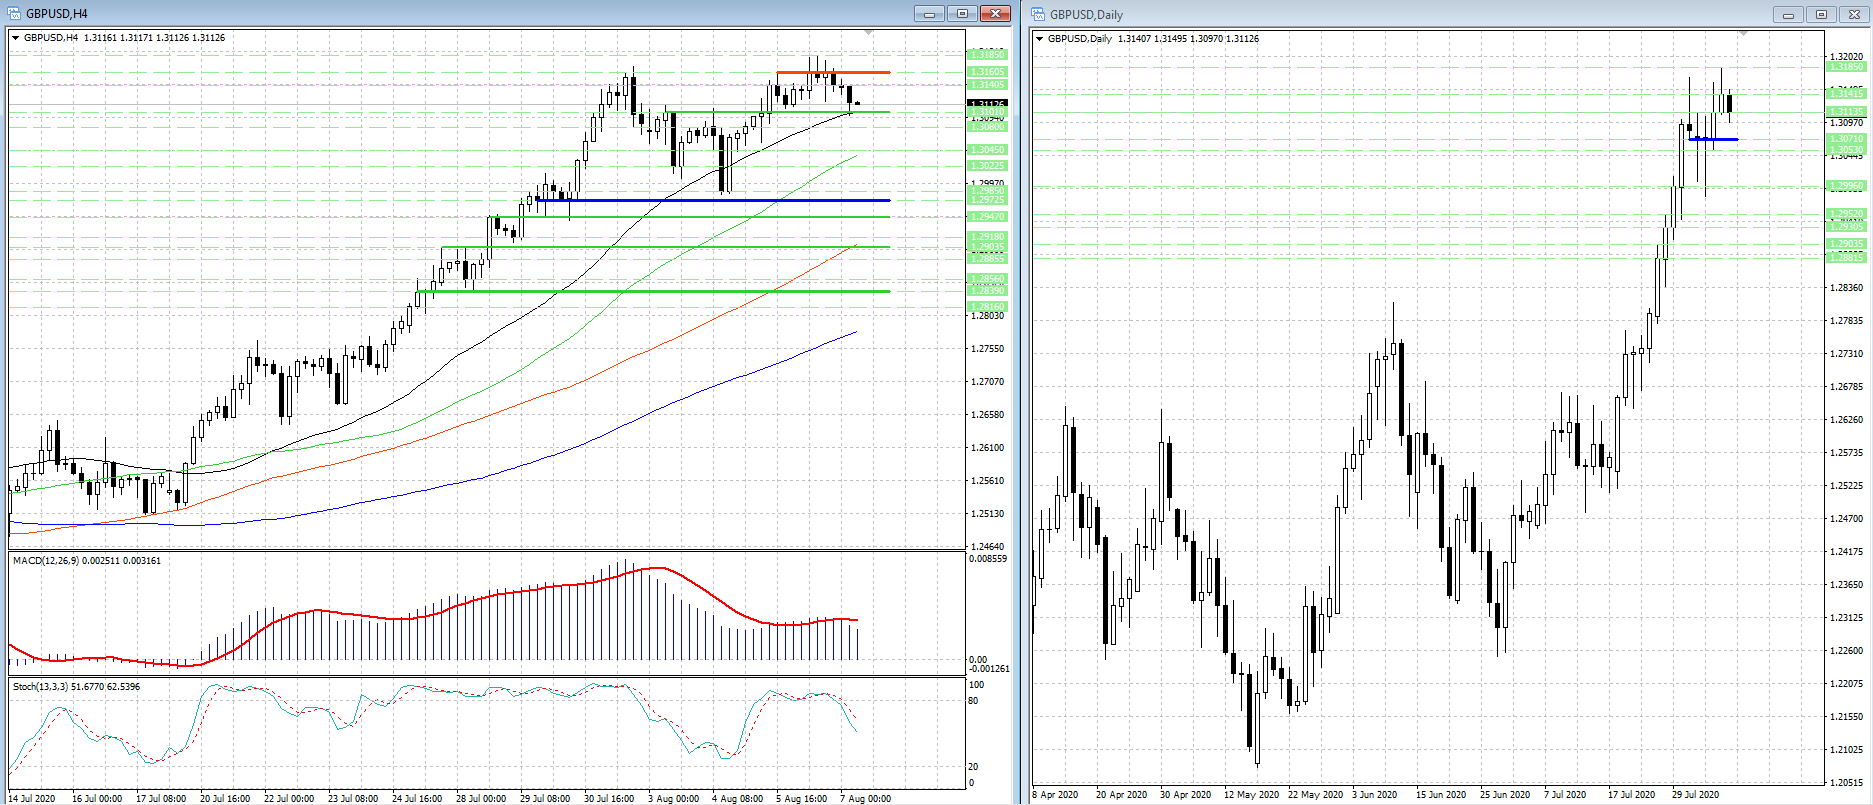Close the GBPUSD,H4 chart window

point(995,14)
